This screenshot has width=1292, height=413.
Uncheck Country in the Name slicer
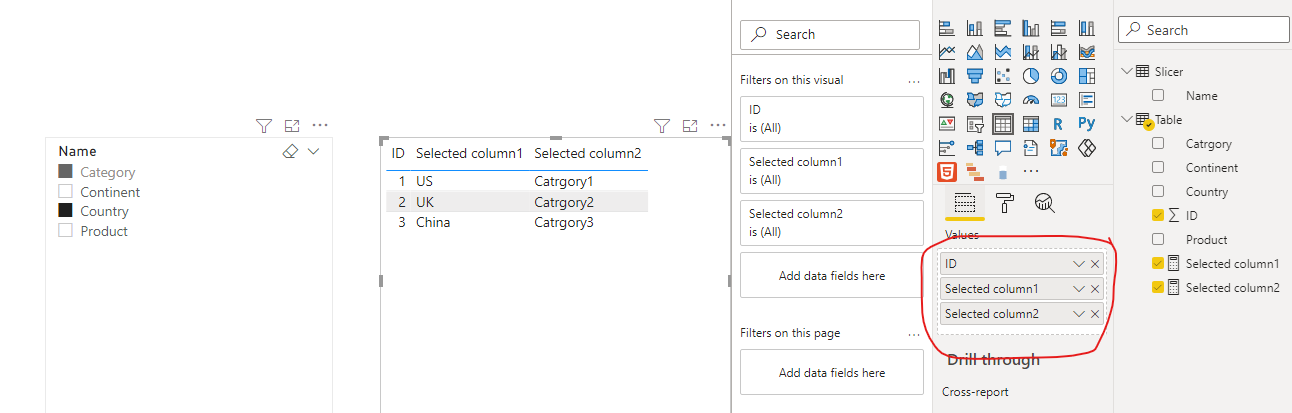pos(66,211)
